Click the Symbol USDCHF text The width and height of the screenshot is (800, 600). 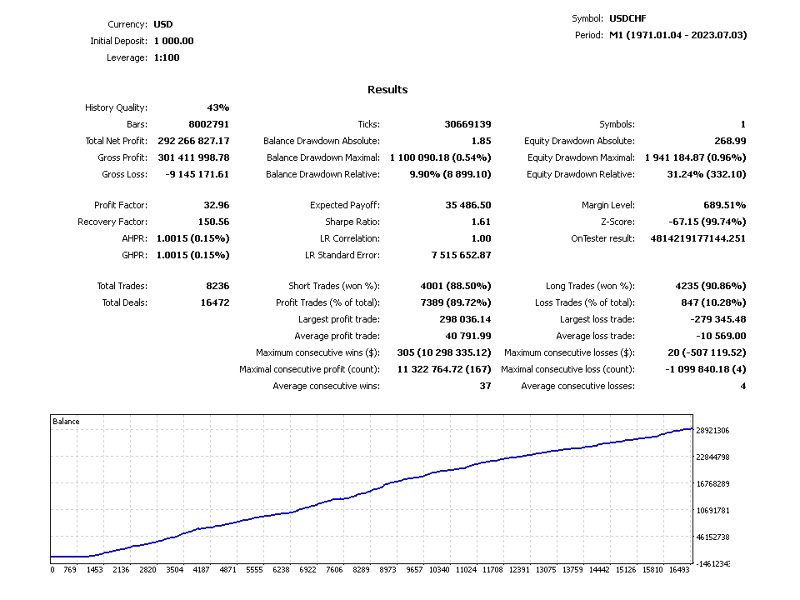pos(628,18)
